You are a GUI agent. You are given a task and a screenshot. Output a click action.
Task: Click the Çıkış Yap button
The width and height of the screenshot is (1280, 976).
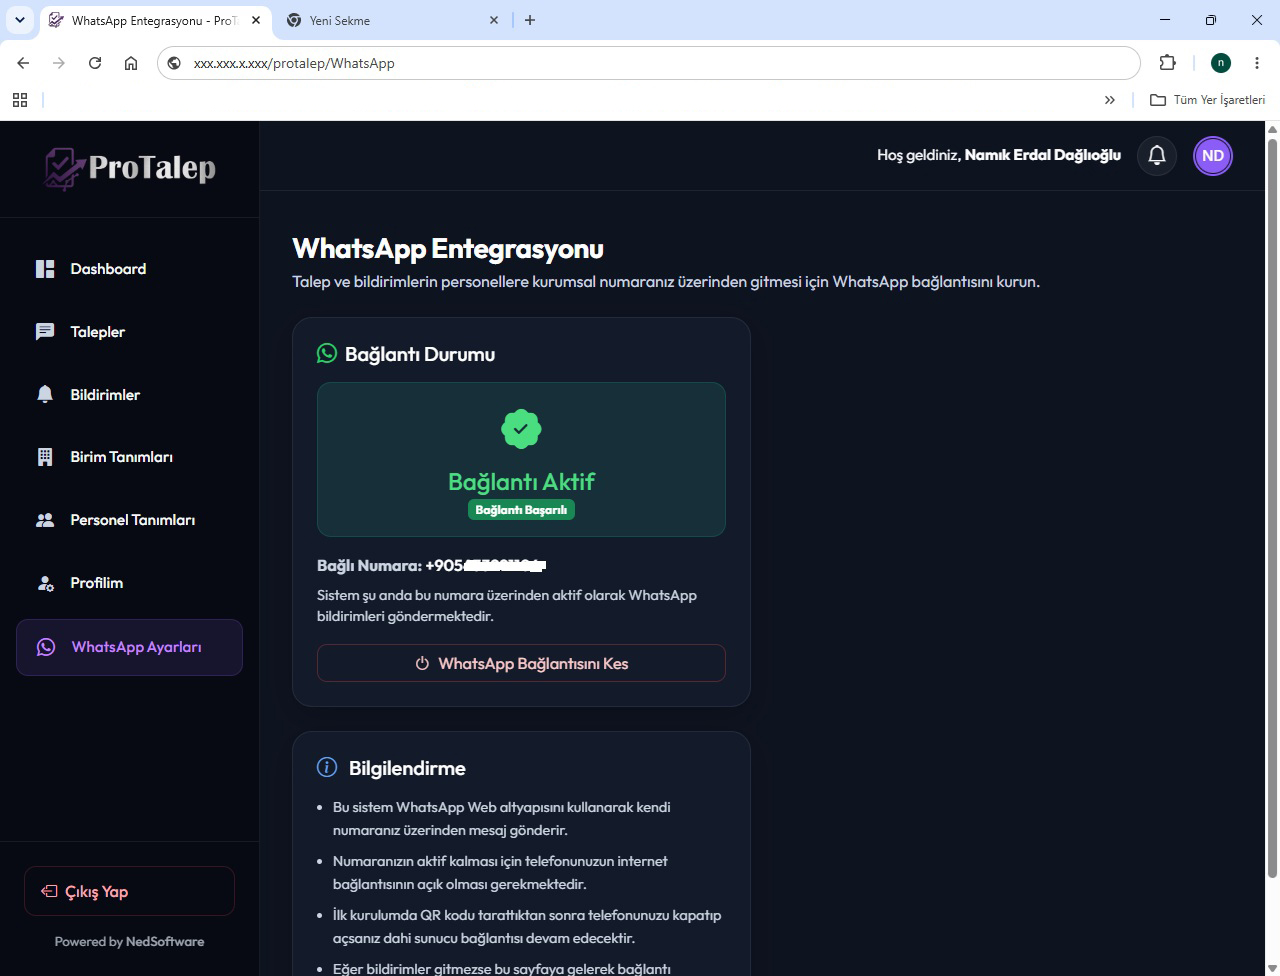click(129, 891)
